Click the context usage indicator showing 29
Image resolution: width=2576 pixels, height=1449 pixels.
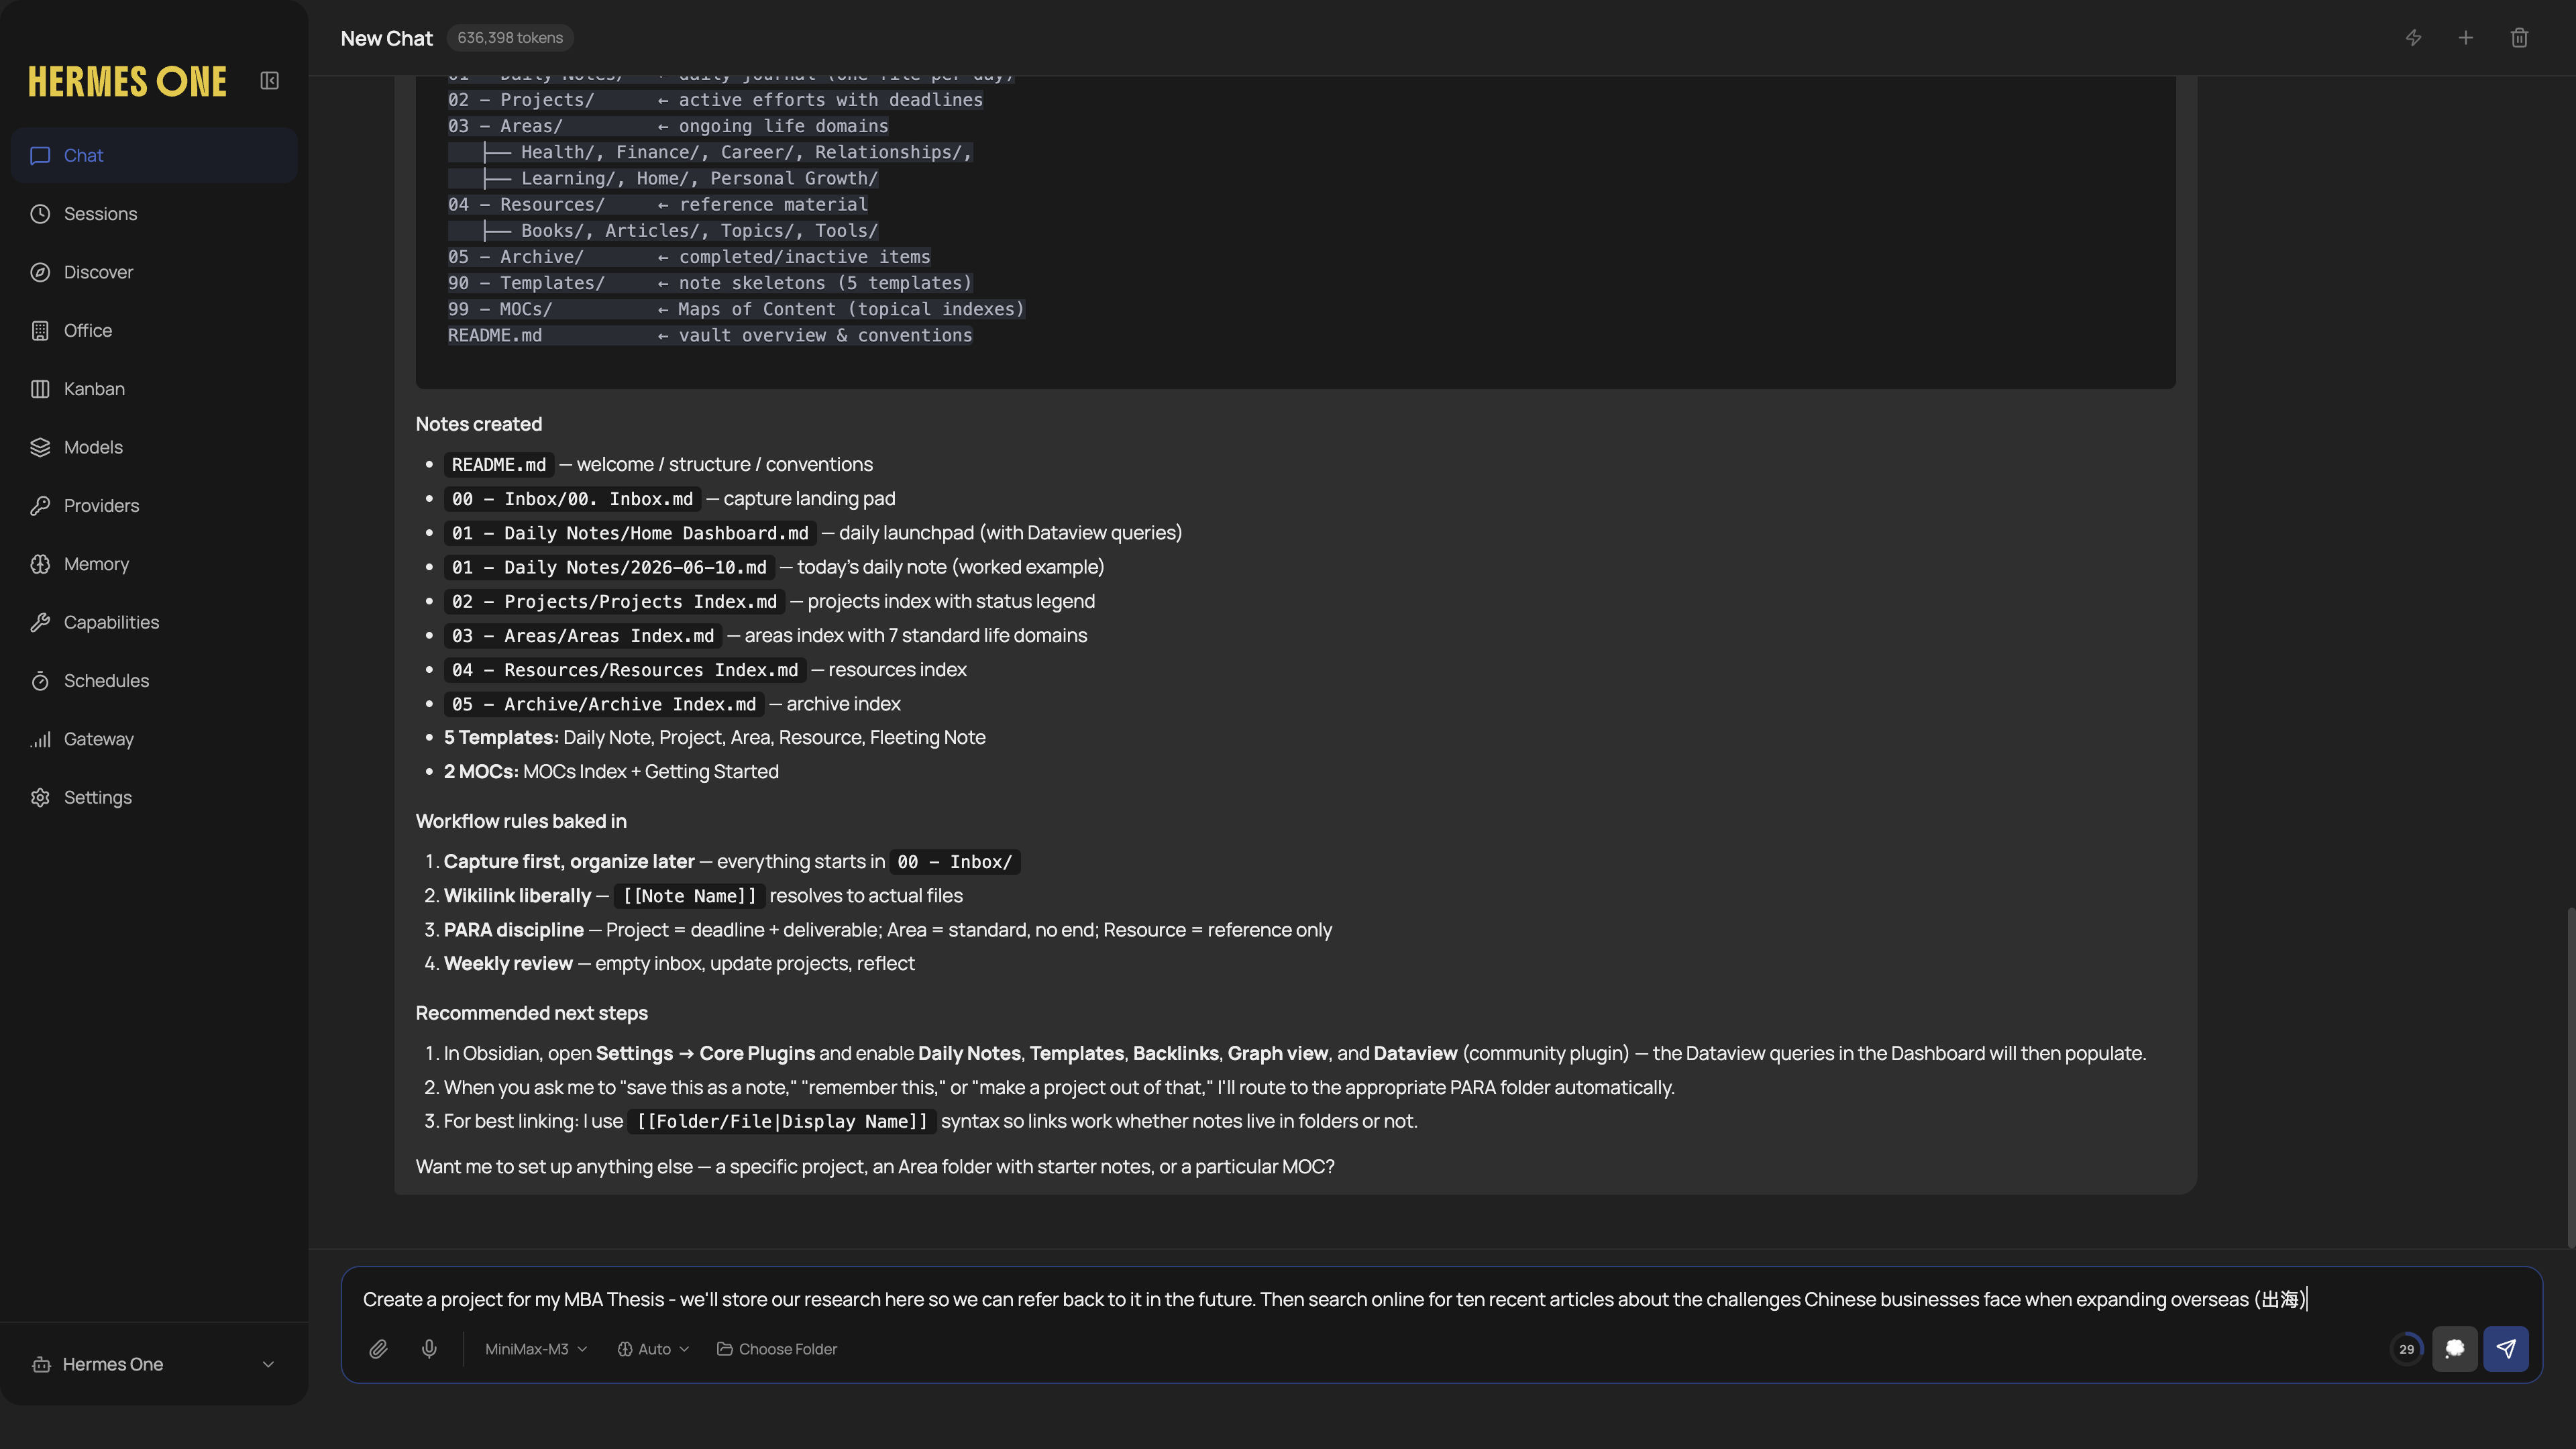2406,1349
